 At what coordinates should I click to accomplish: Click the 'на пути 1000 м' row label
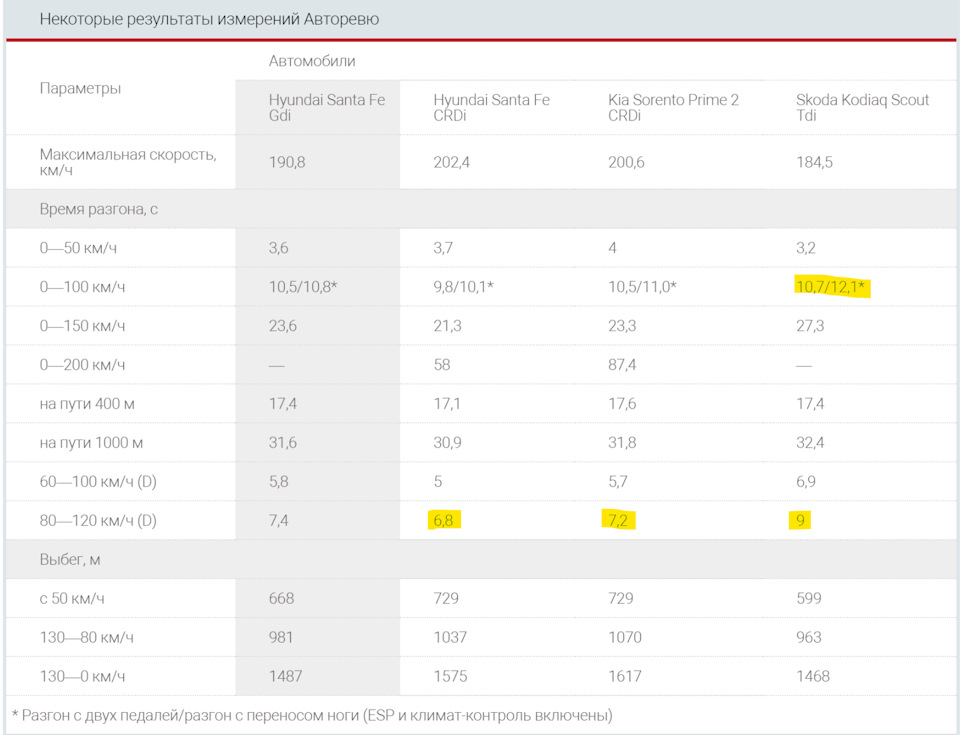tap(91, 443)
